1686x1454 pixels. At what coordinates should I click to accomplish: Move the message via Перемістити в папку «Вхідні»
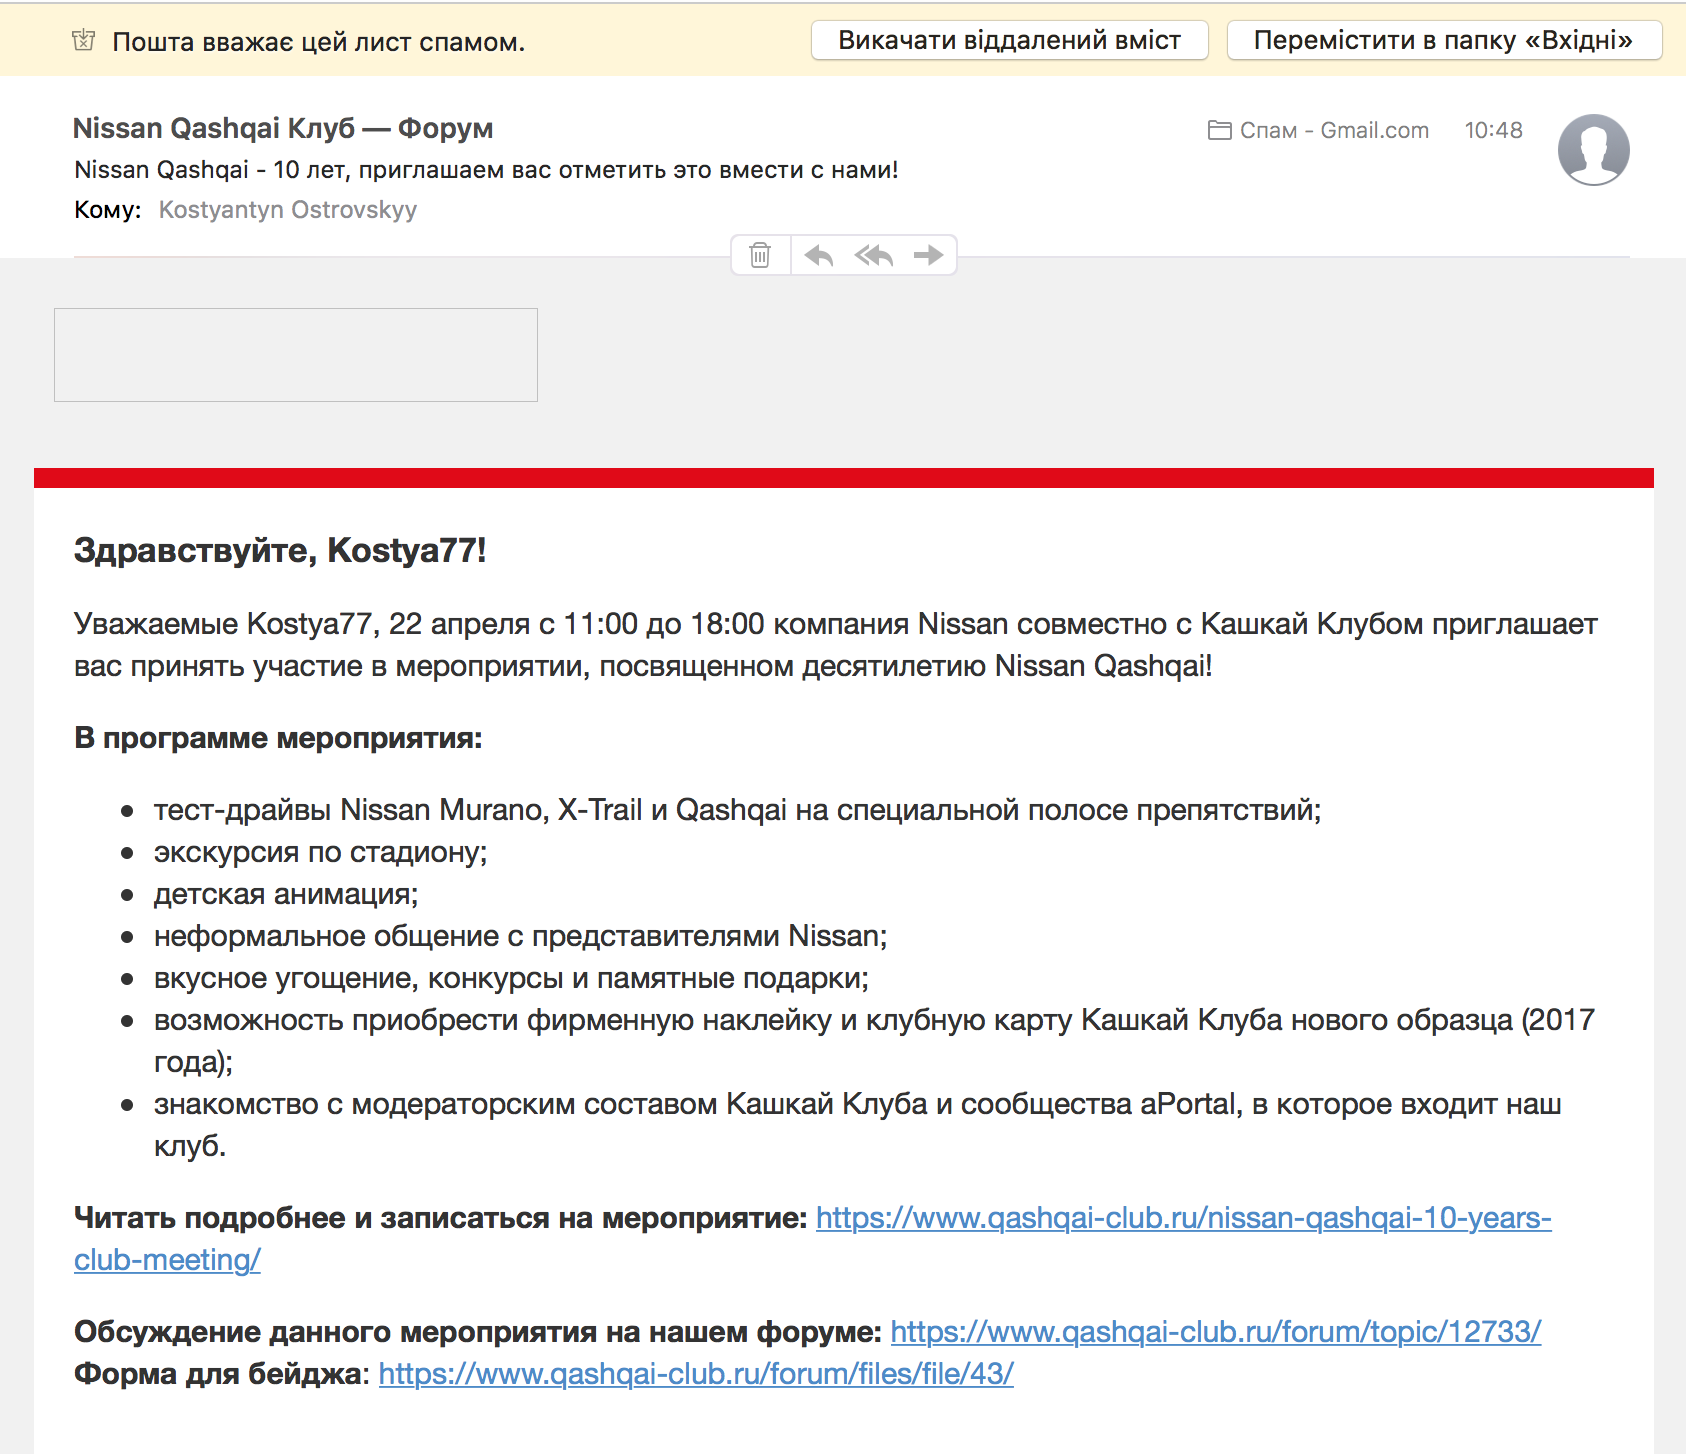(x=1443, y=40)
